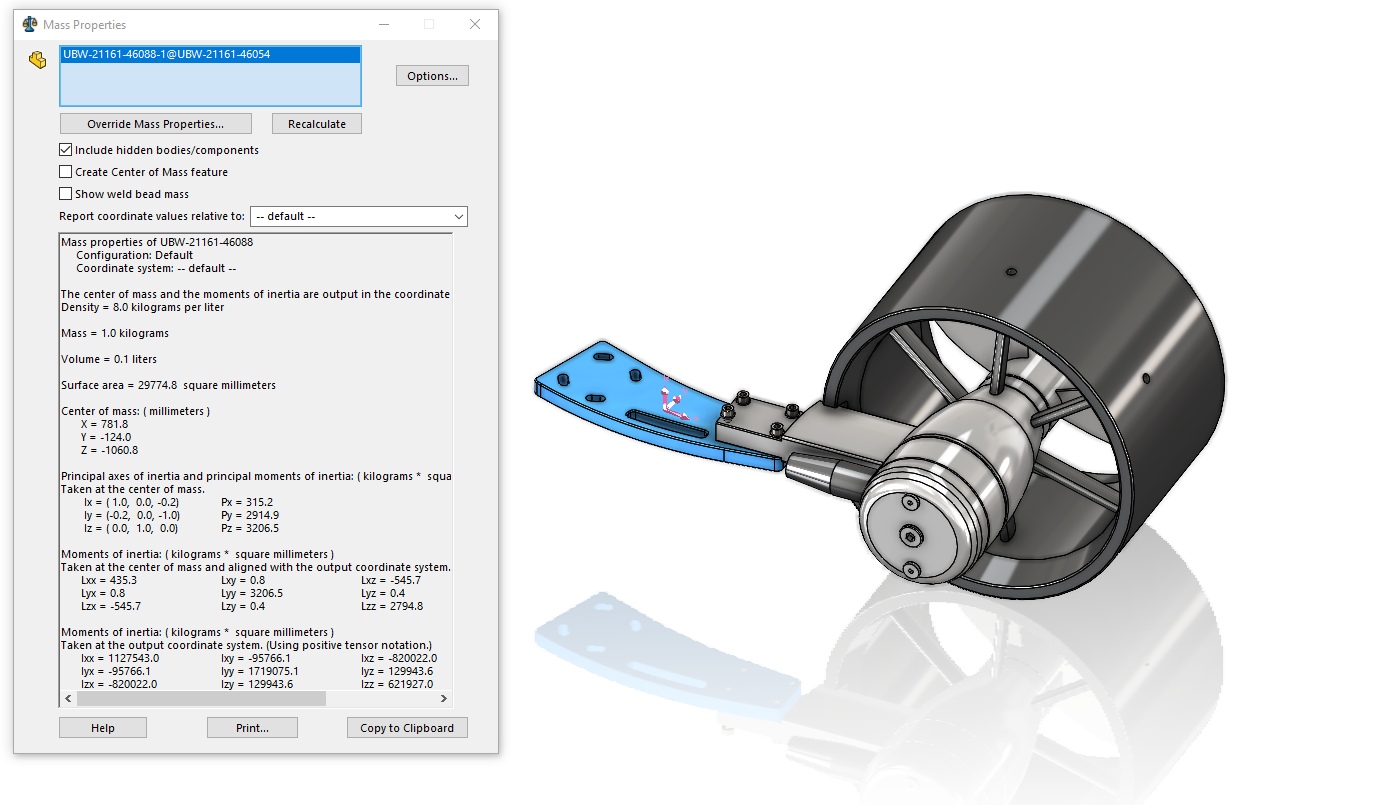This screenshot has height=805, width=1380.
Task: Uncheck Include hidden bodies/components
Action: (66, 150)
